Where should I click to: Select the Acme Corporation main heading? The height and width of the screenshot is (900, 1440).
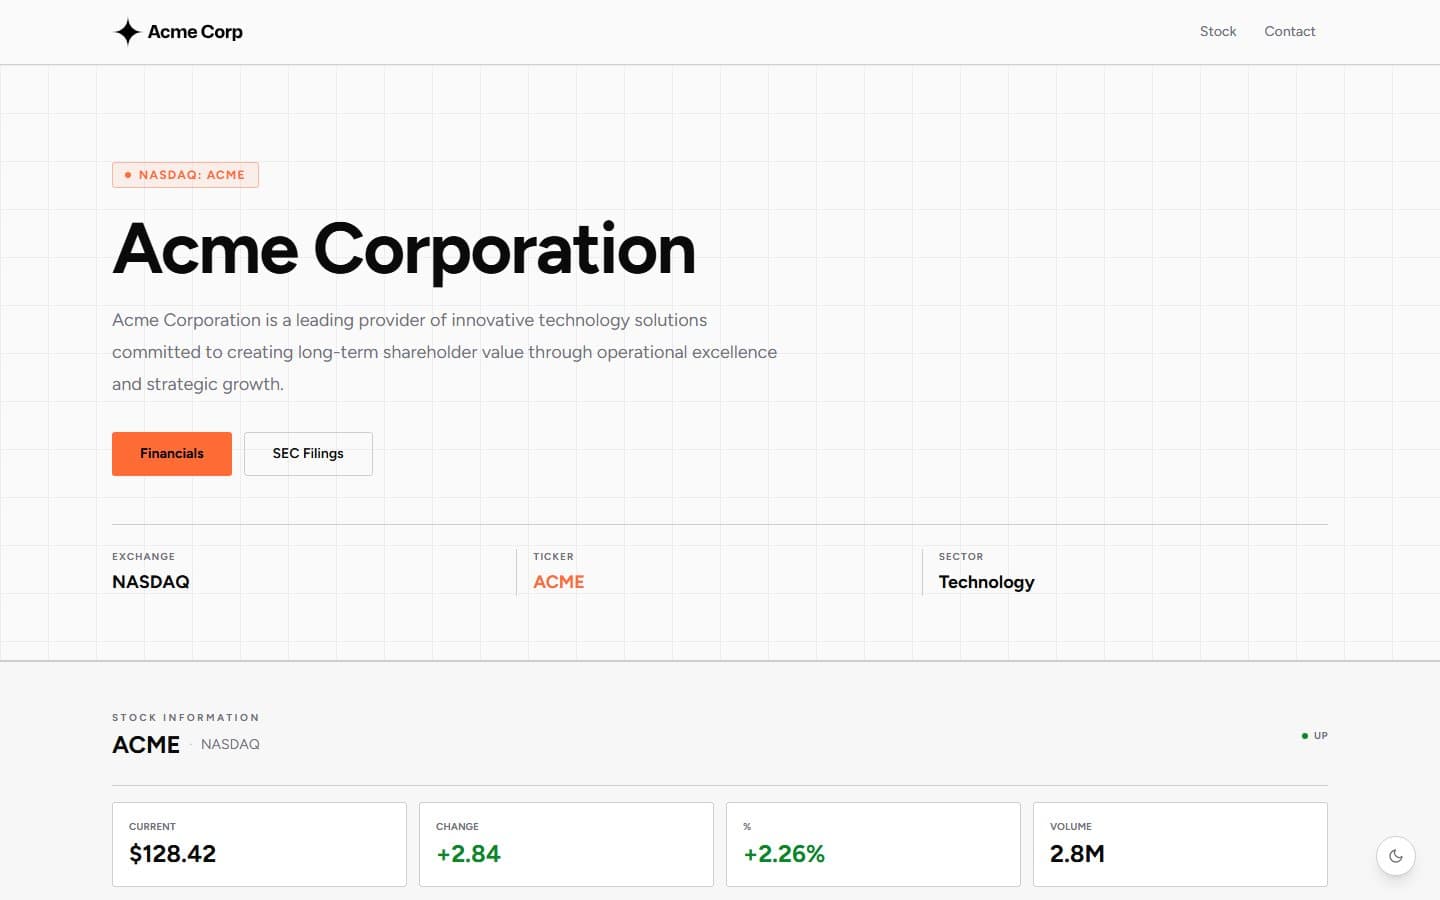[x=404, y=249]
